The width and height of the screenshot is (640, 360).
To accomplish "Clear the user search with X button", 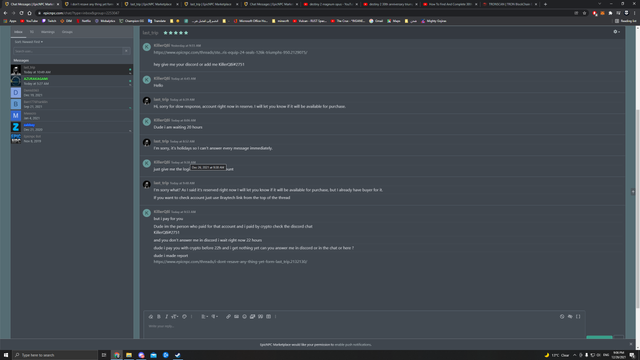I will click(126, 51).
